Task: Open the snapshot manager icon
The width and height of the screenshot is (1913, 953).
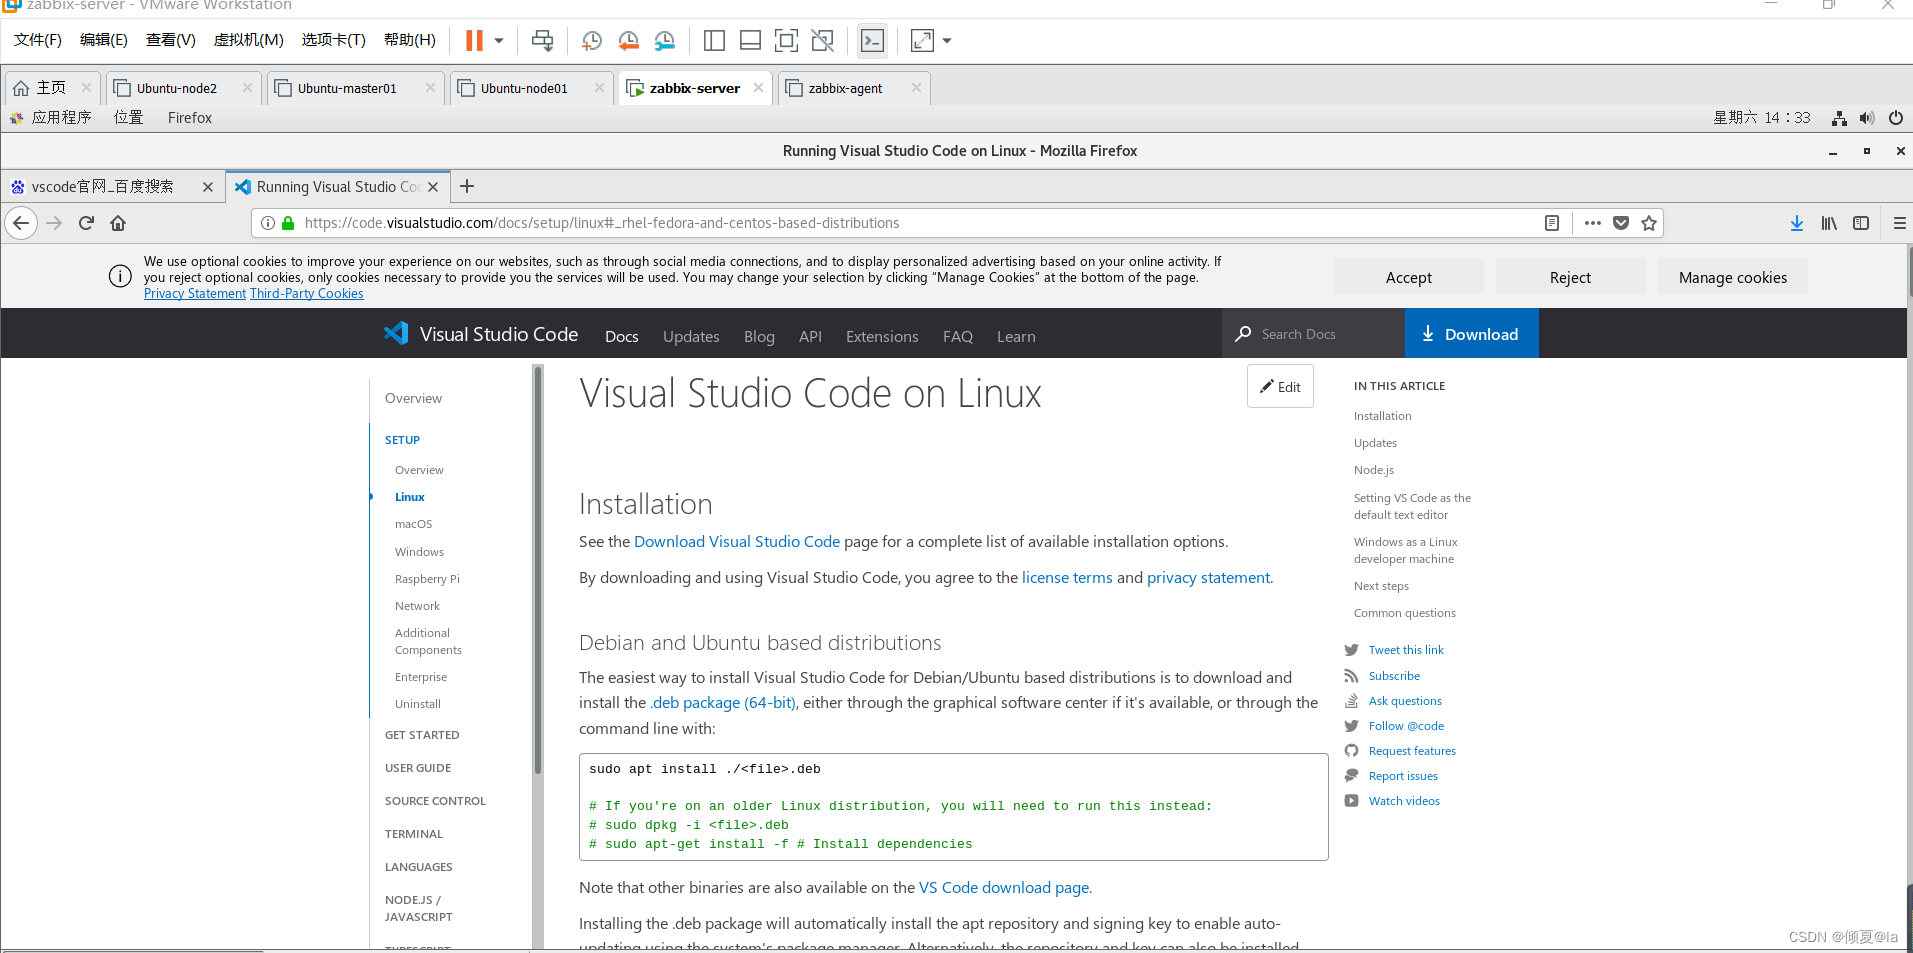Action: pos(665,41)
